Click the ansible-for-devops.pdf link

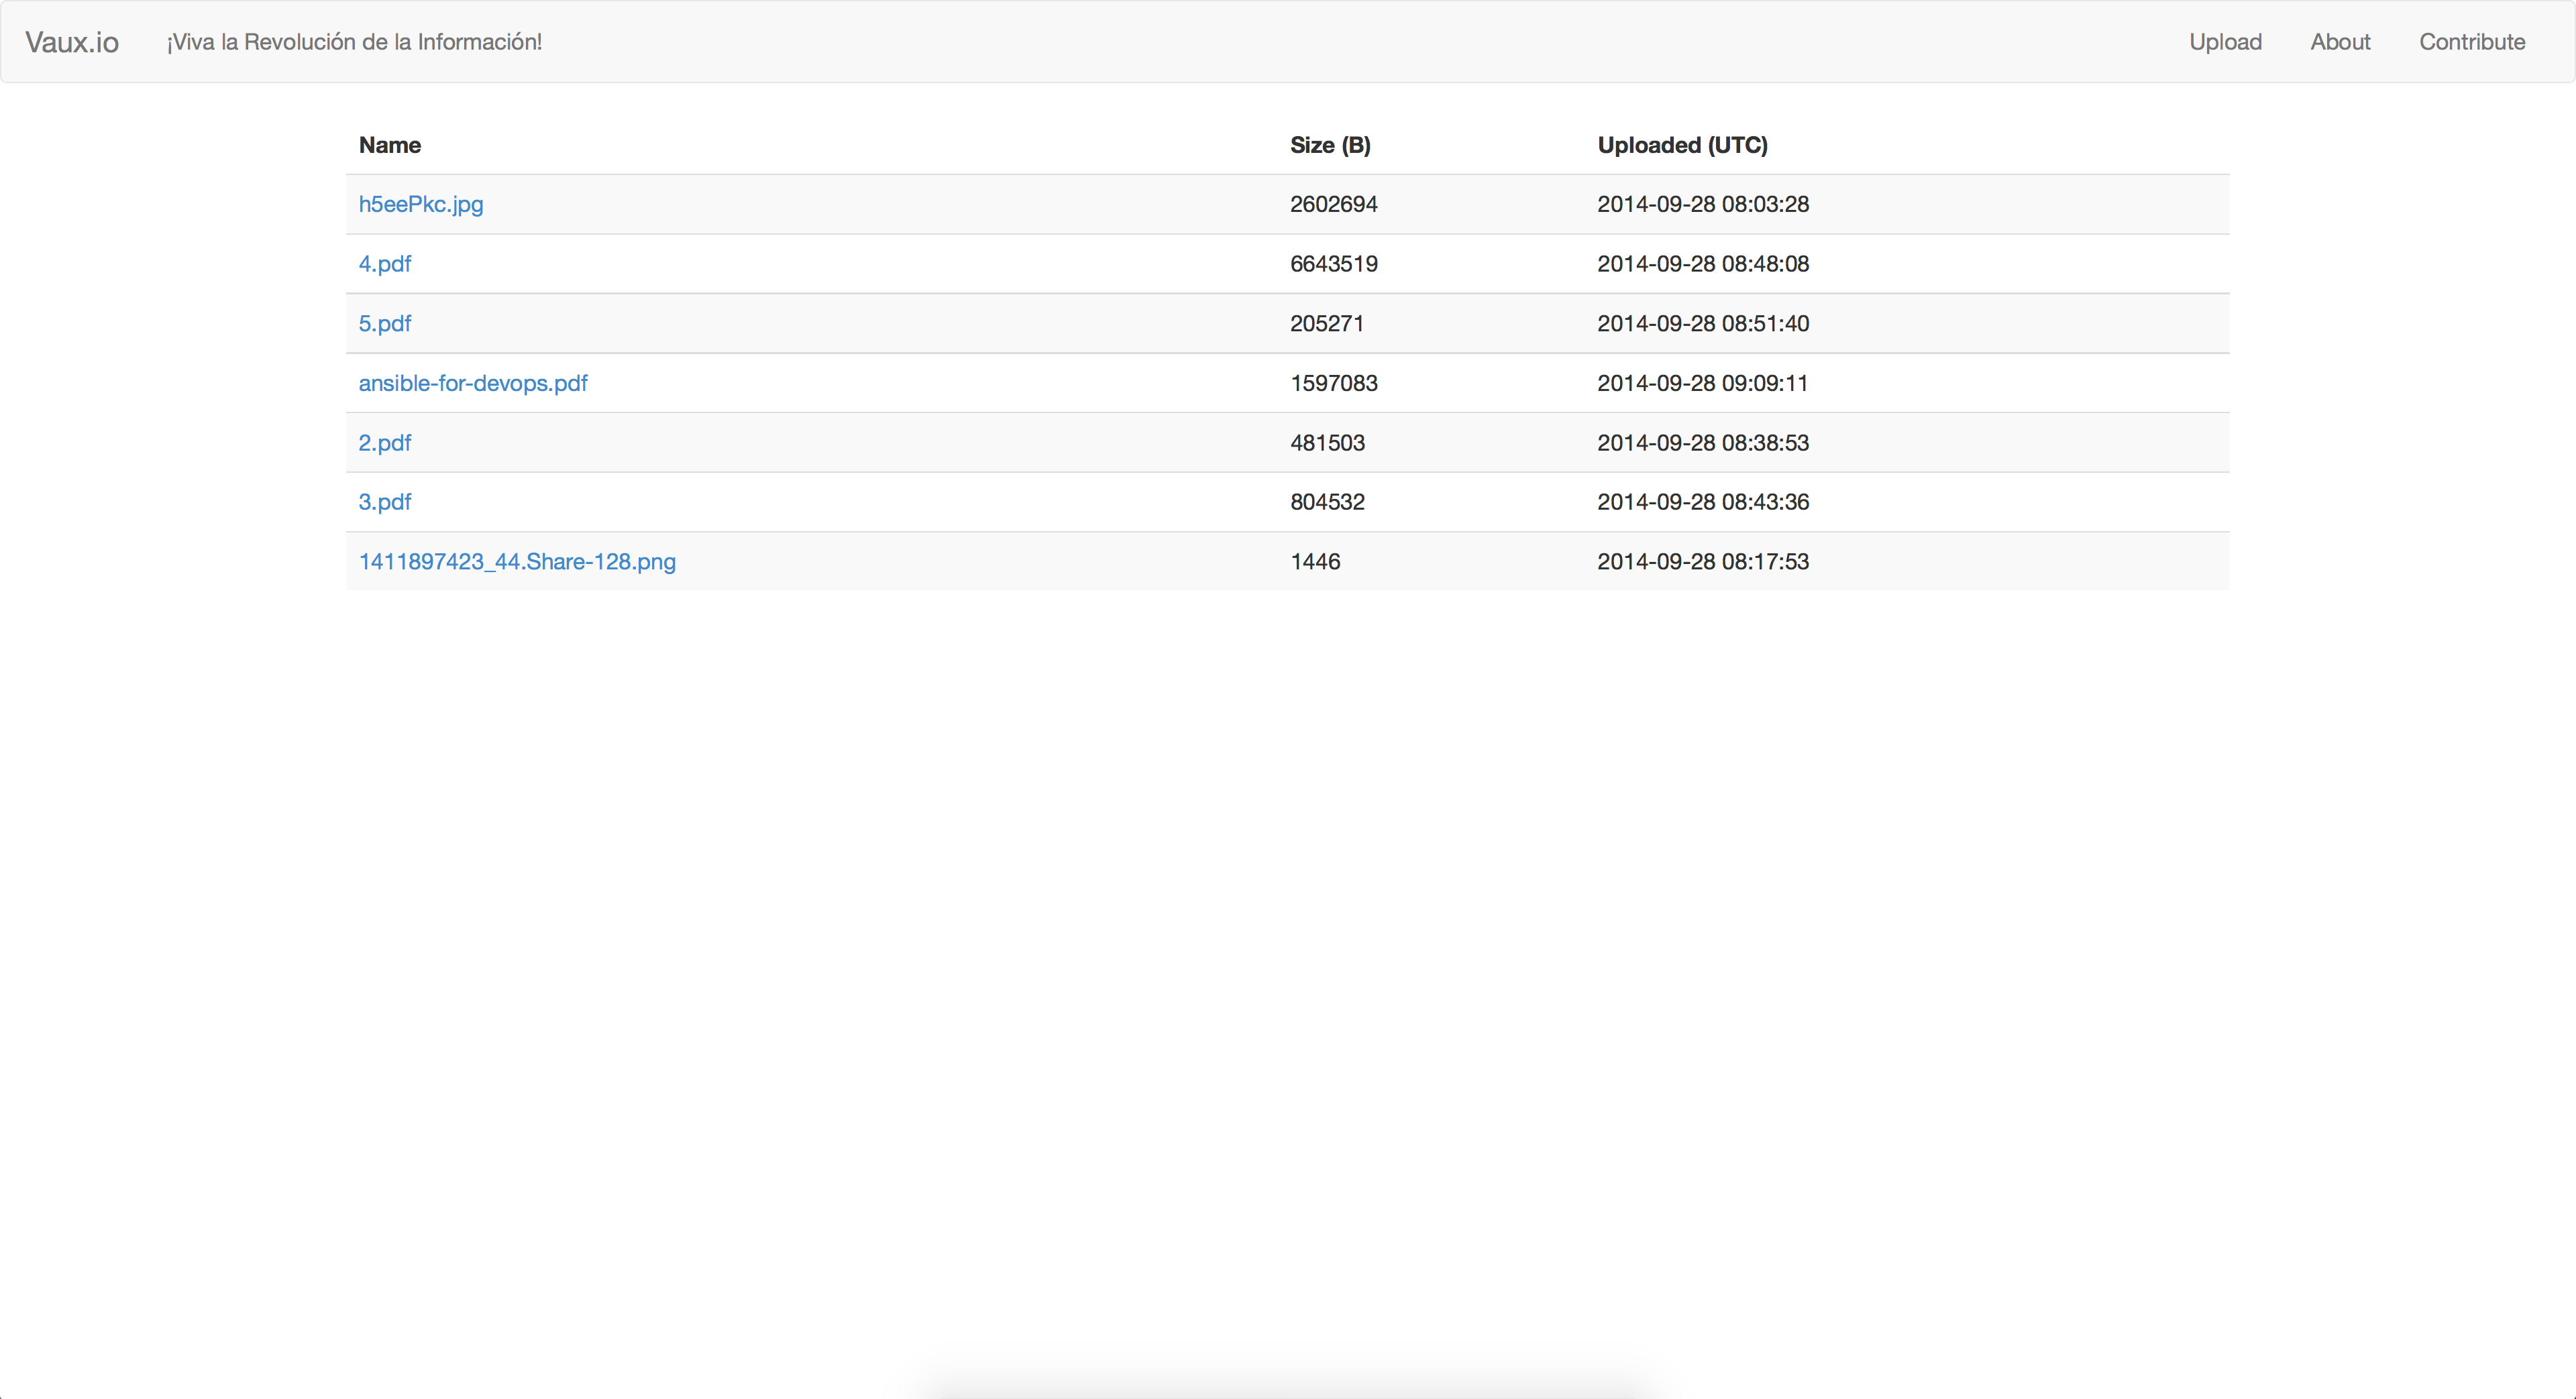click(473, 383)
